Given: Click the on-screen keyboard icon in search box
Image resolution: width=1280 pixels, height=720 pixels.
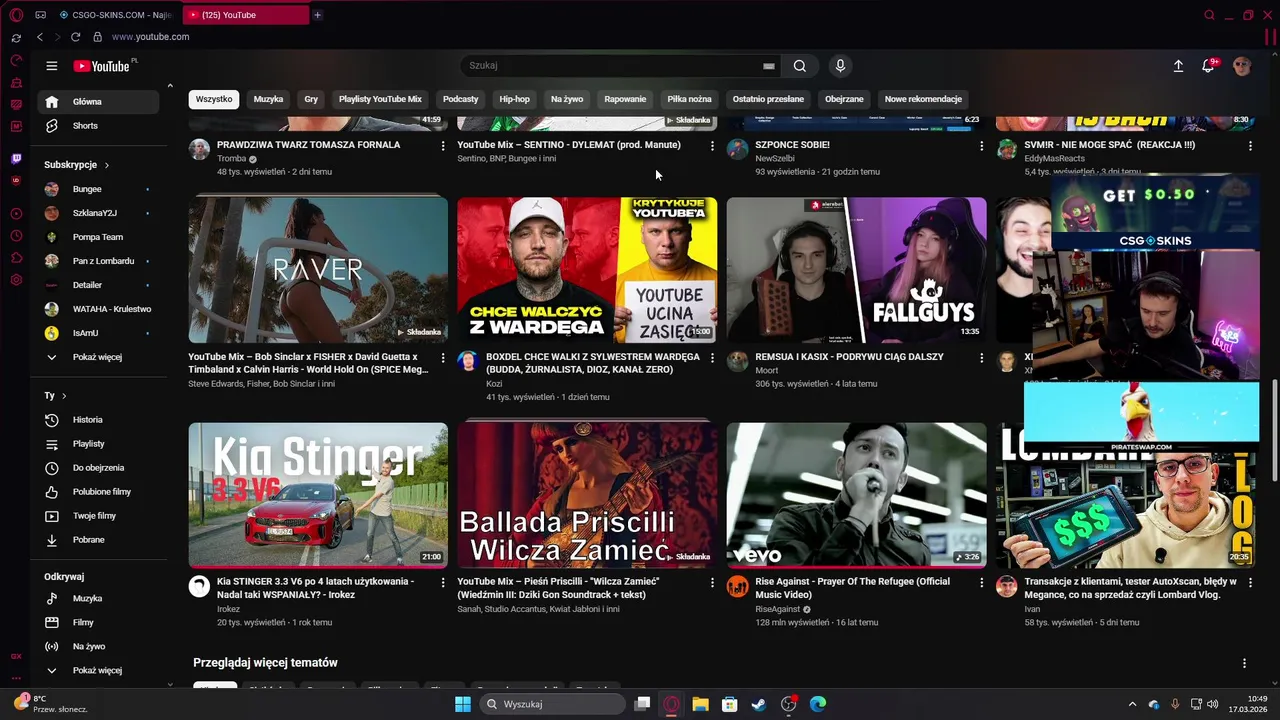Looking at the screenshot, I should 768,66.
